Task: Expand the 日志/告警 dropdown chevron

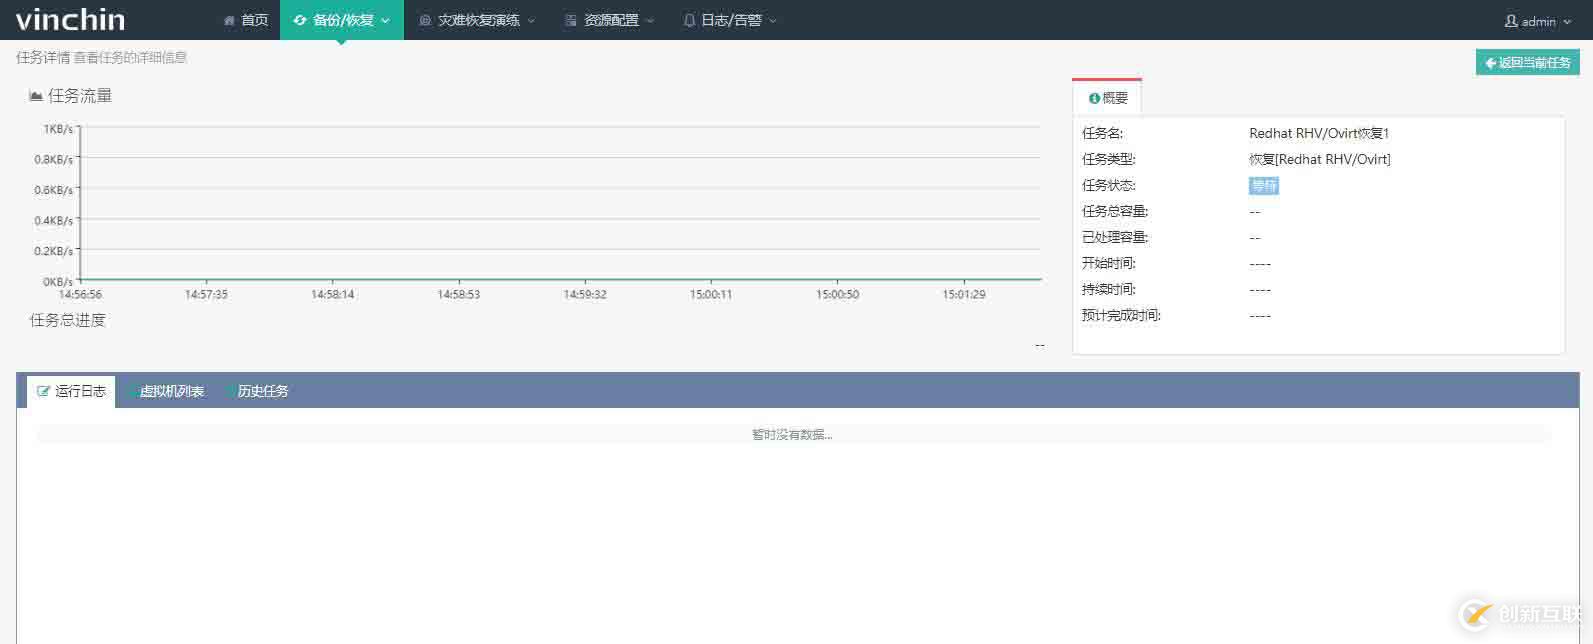Action: coord(773,21)
